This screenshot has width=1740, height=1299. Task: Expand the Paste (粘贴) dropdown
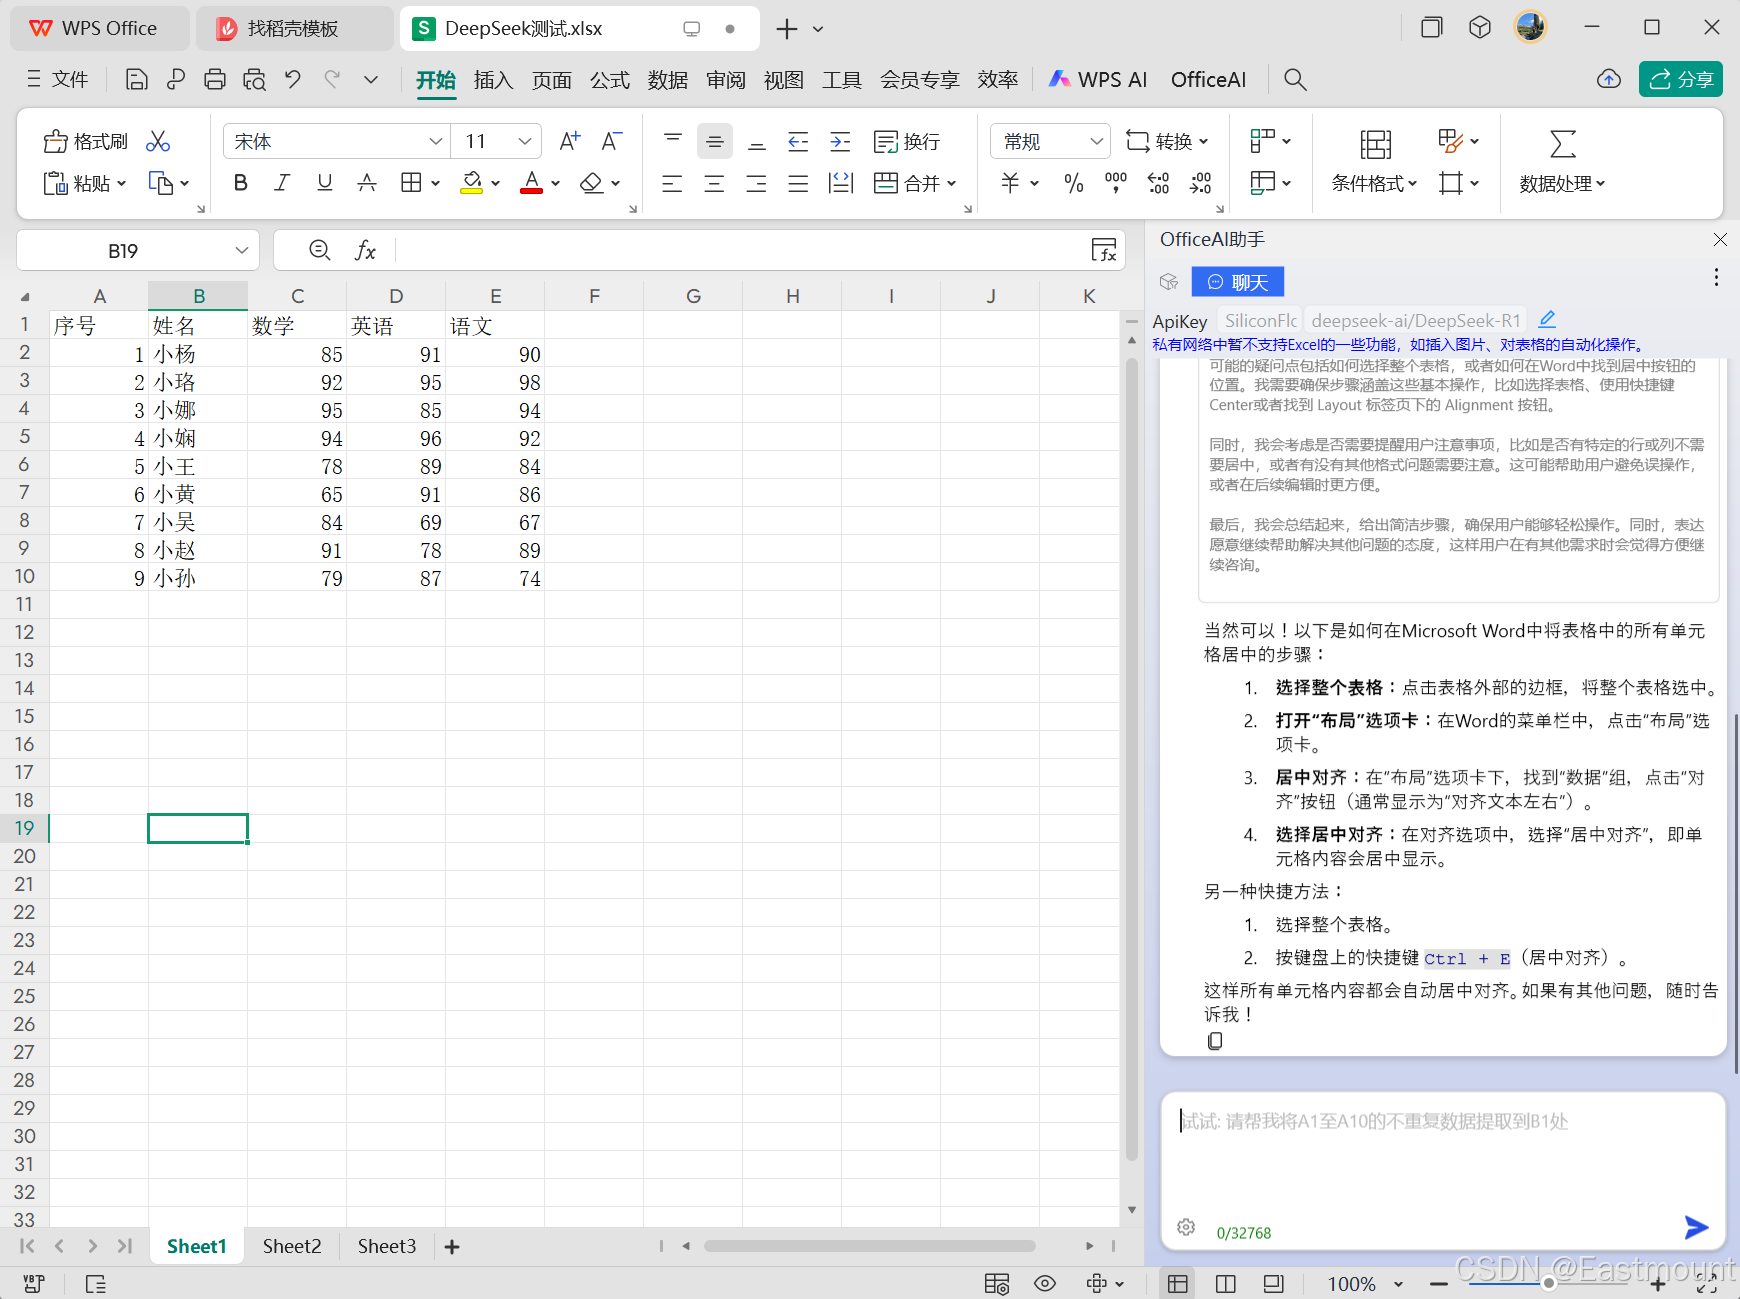tap(122, 183)
